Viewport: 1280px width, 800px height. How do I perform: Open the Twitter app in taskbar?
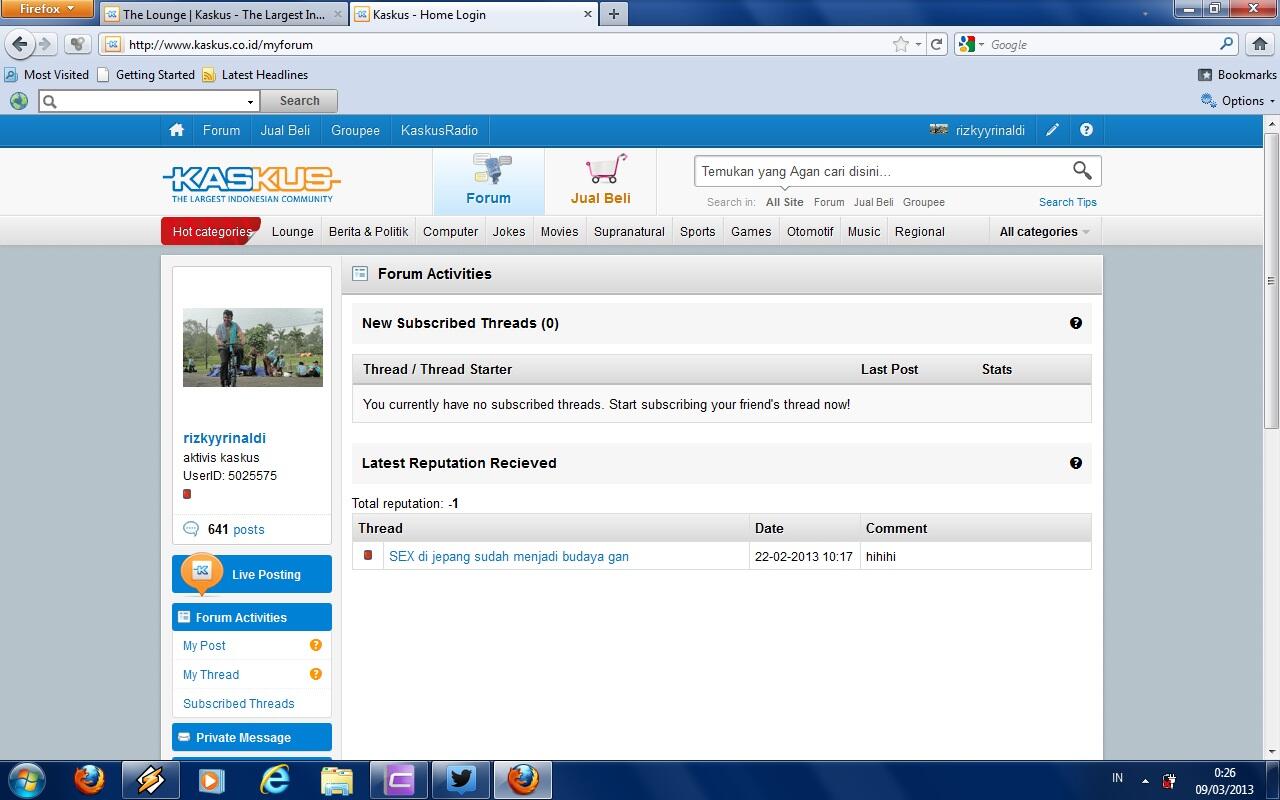[x=461, y=779]
